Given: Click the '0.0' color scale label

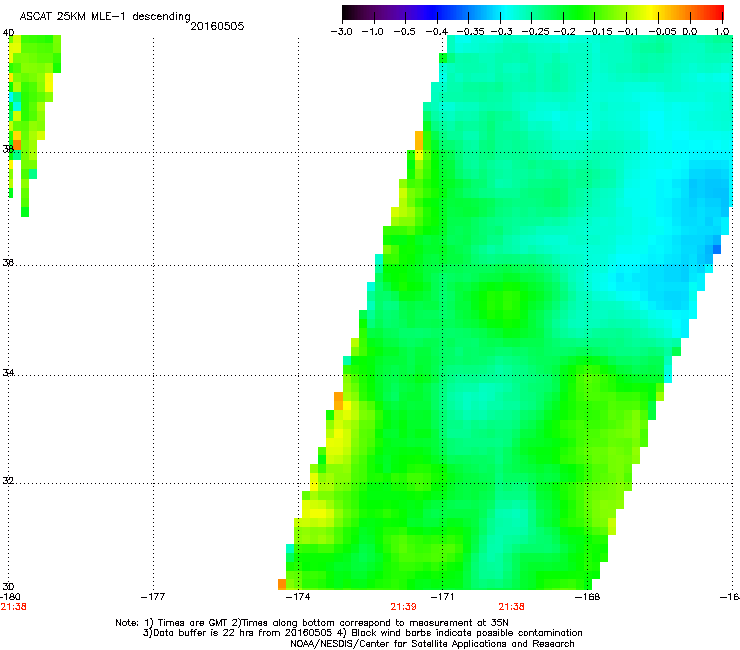Looking at the screenshot, I should point(690,32).
